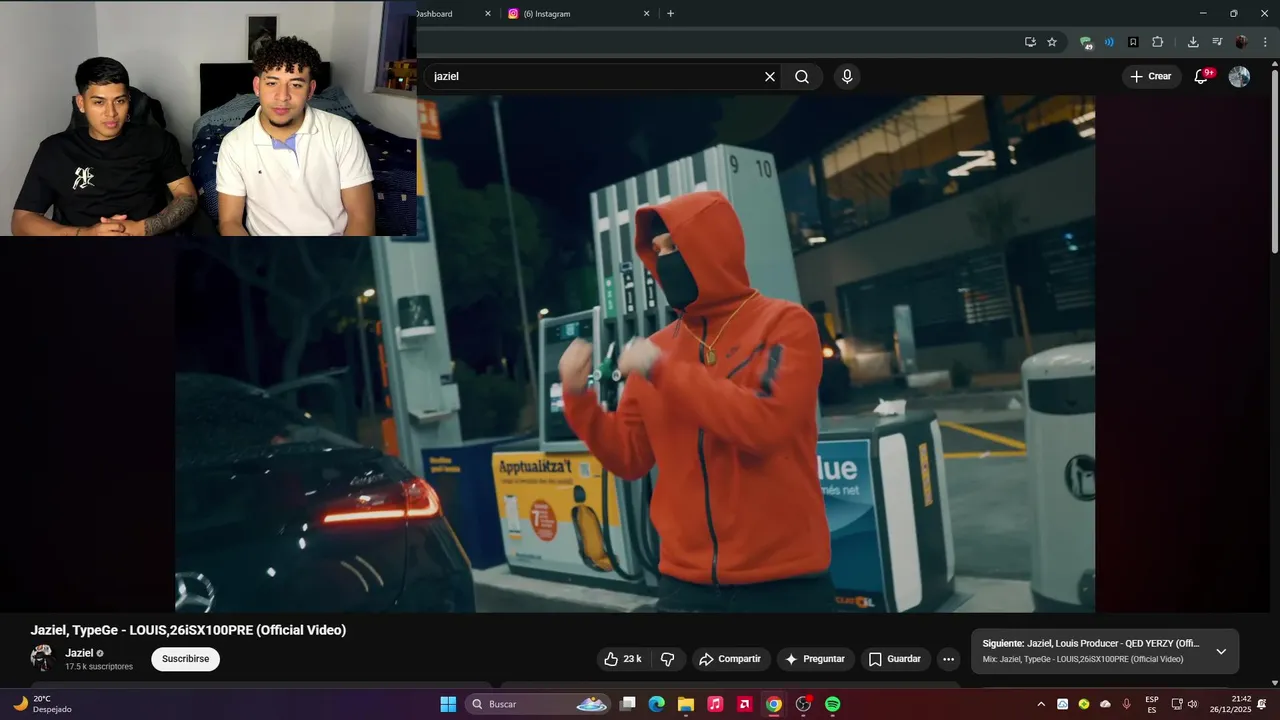The height and width of the screenshot is (720, 1280).
Task: Bookmark this page with the star icon
Action: click(1052, 42)
